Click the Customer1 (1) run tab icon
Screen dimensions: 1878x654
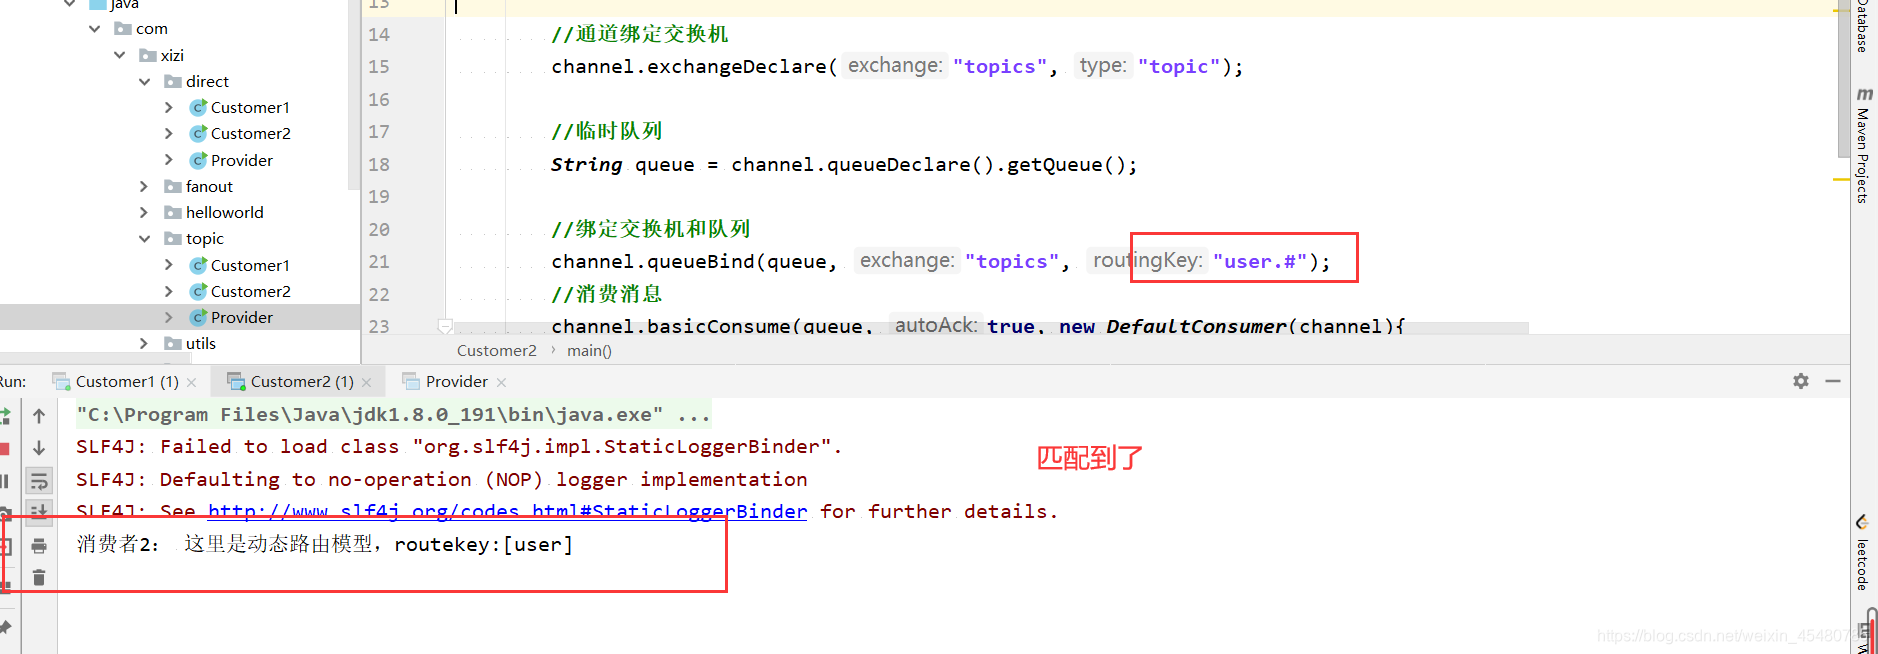click(61, 381)
